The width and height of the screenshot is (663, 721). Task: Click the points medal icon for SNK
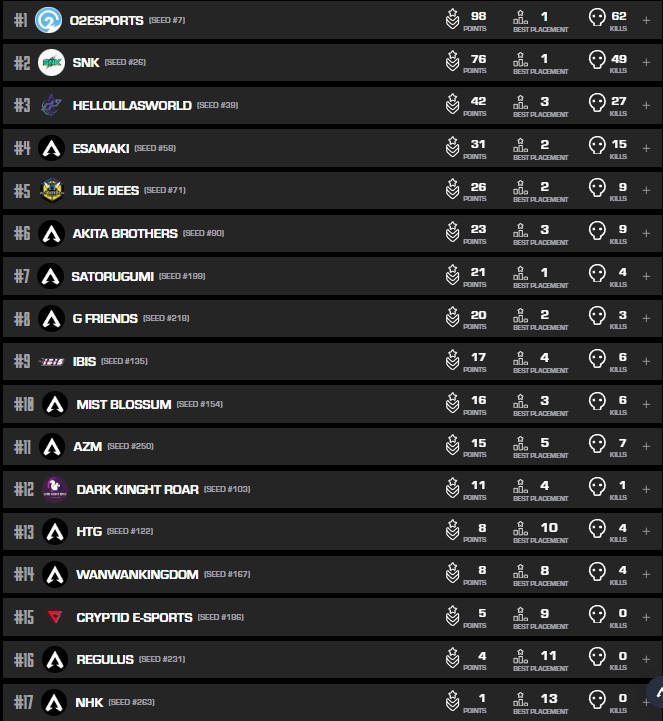tap(452, 62)
